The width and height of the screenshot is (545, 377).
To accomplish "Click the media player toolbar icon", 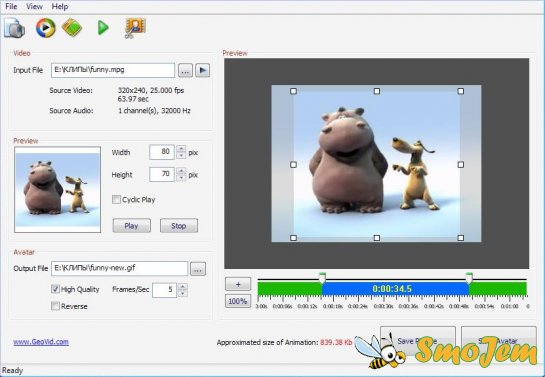I will tap(46, 28).
